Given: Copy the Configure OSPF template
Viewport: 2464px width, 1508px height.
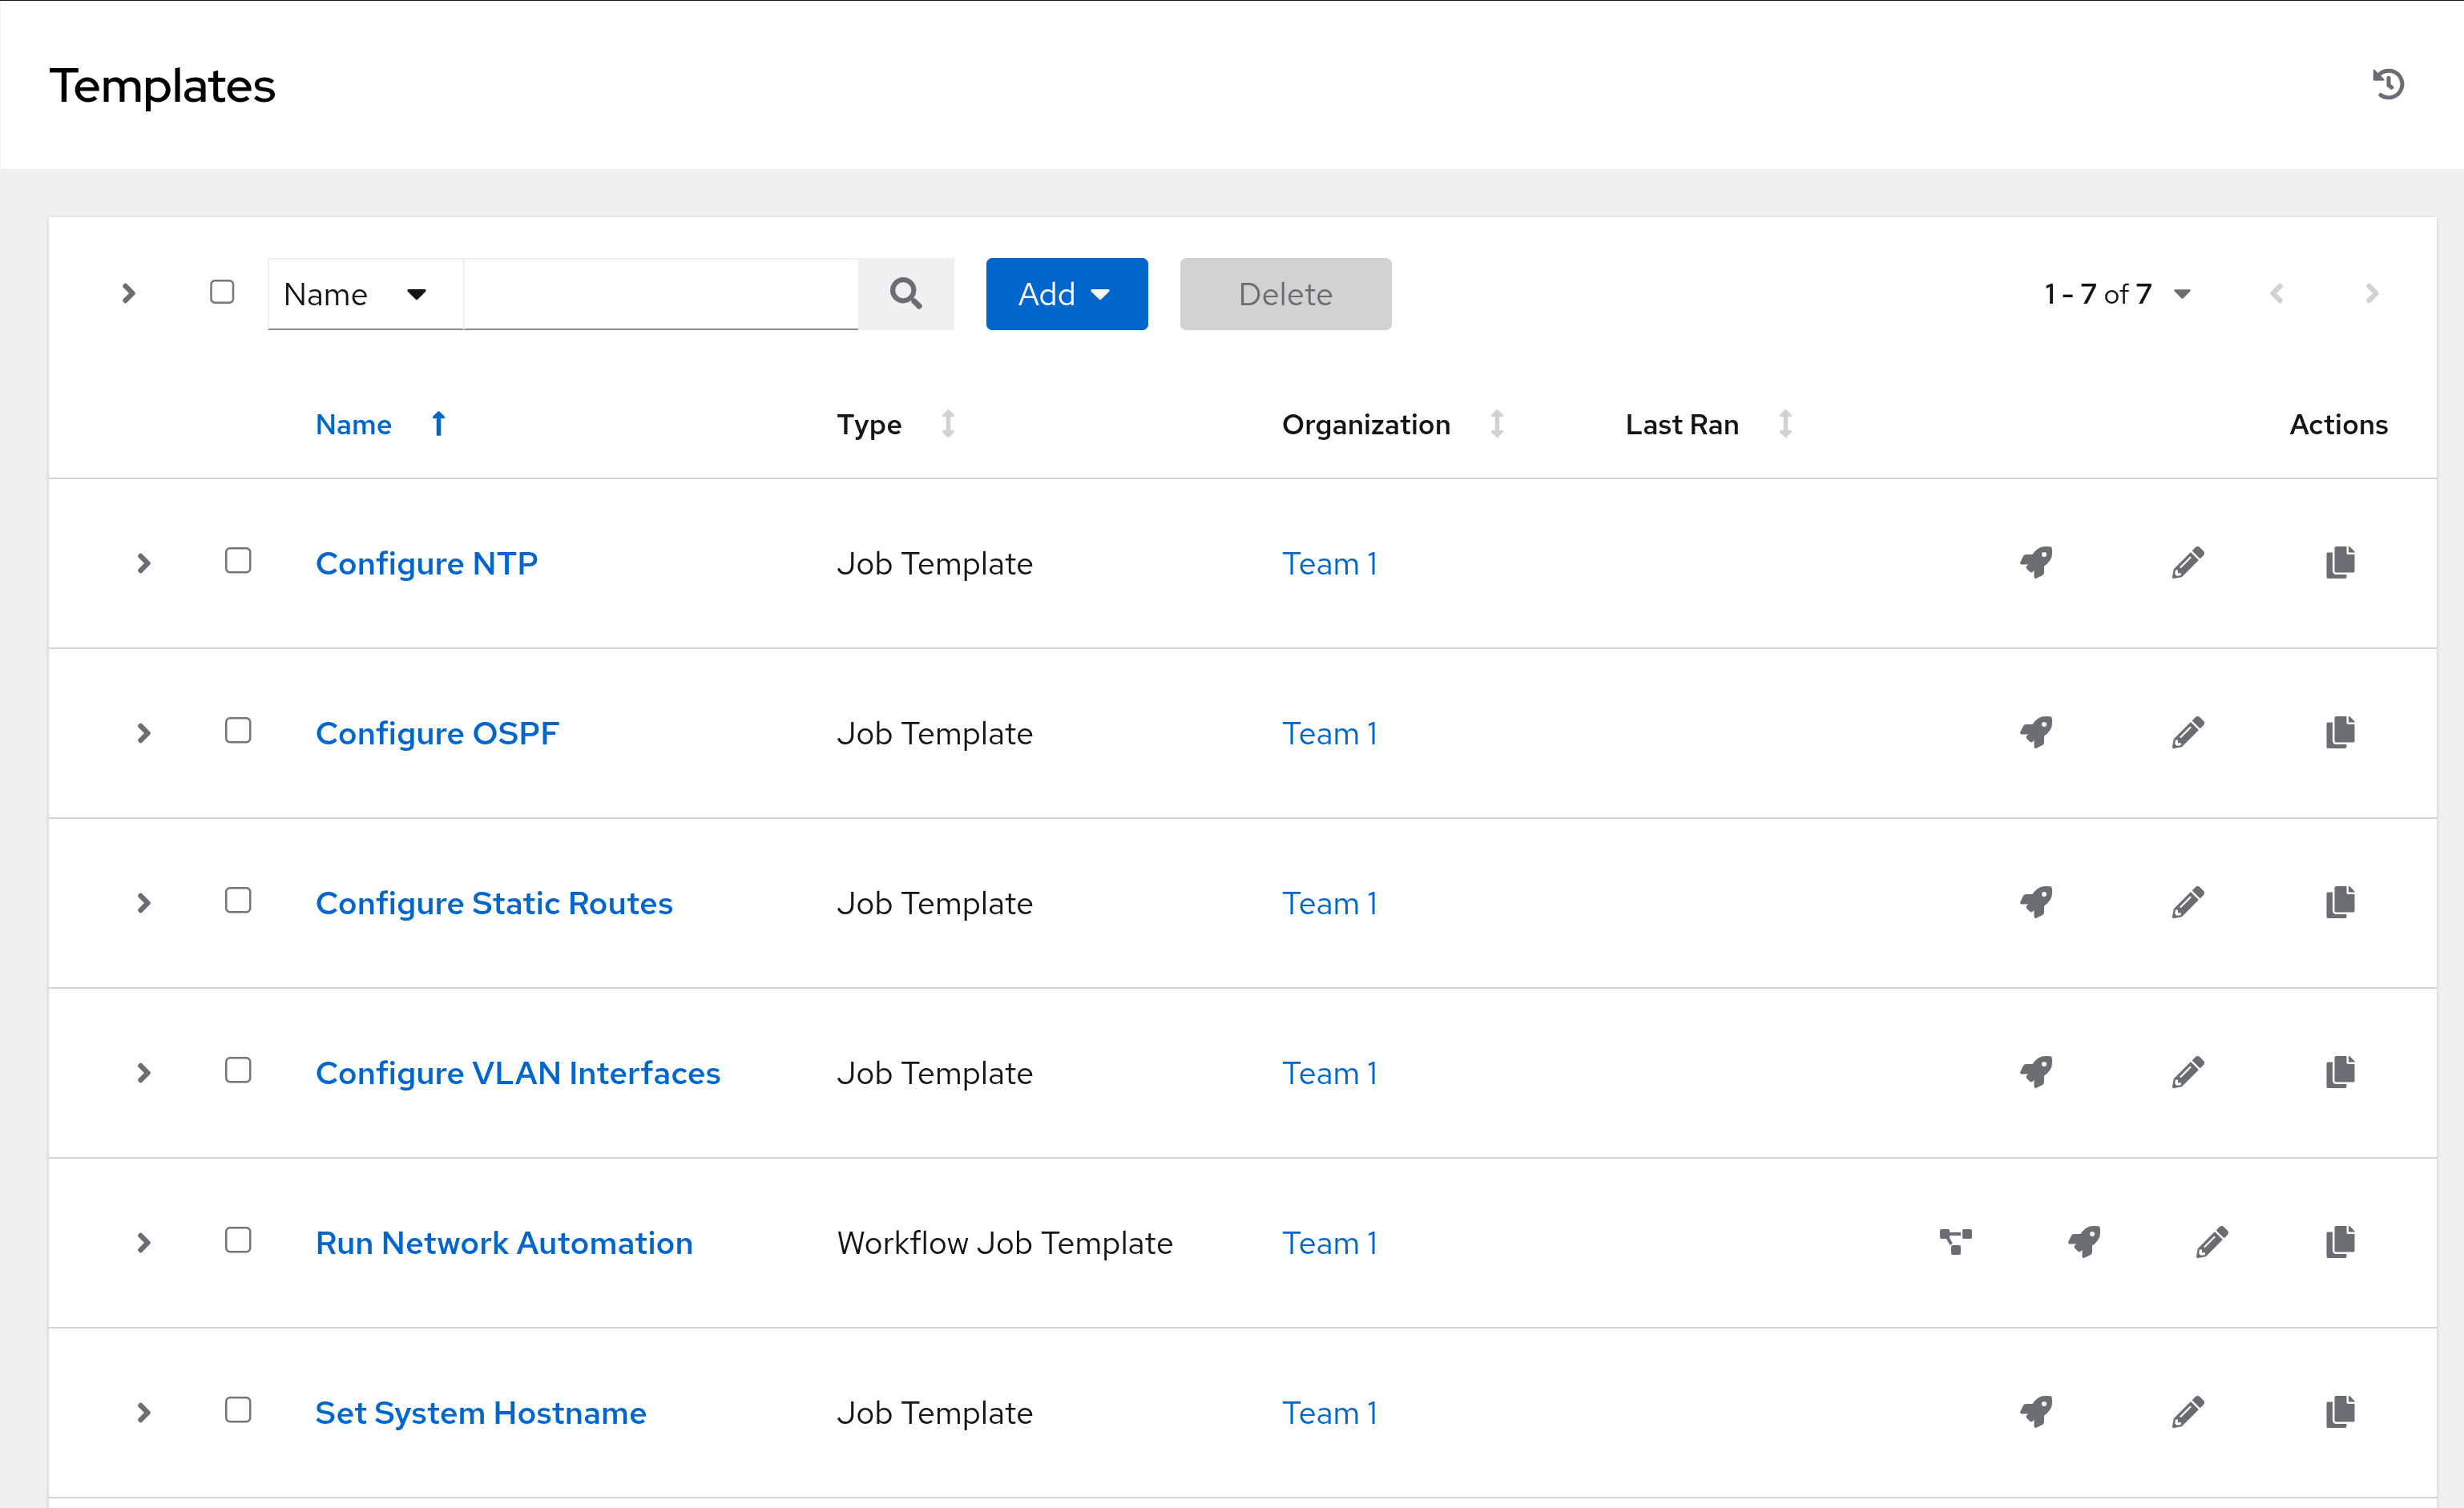Looking at the screenshot, I should coord(2340,733).
